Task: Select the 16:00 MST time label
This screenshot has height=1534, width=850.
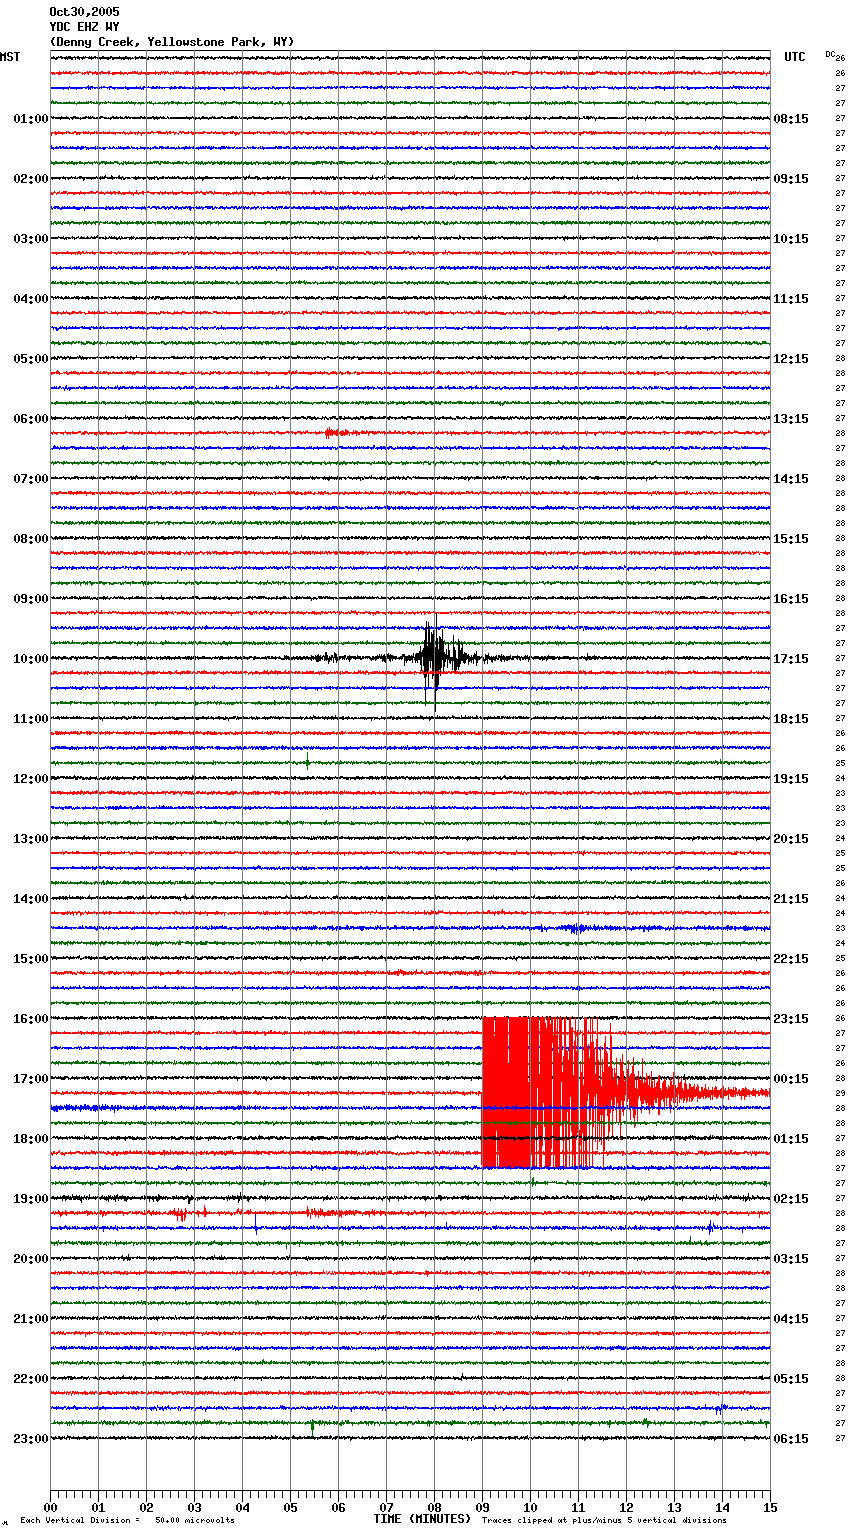Action: (x=30, y=1019)
